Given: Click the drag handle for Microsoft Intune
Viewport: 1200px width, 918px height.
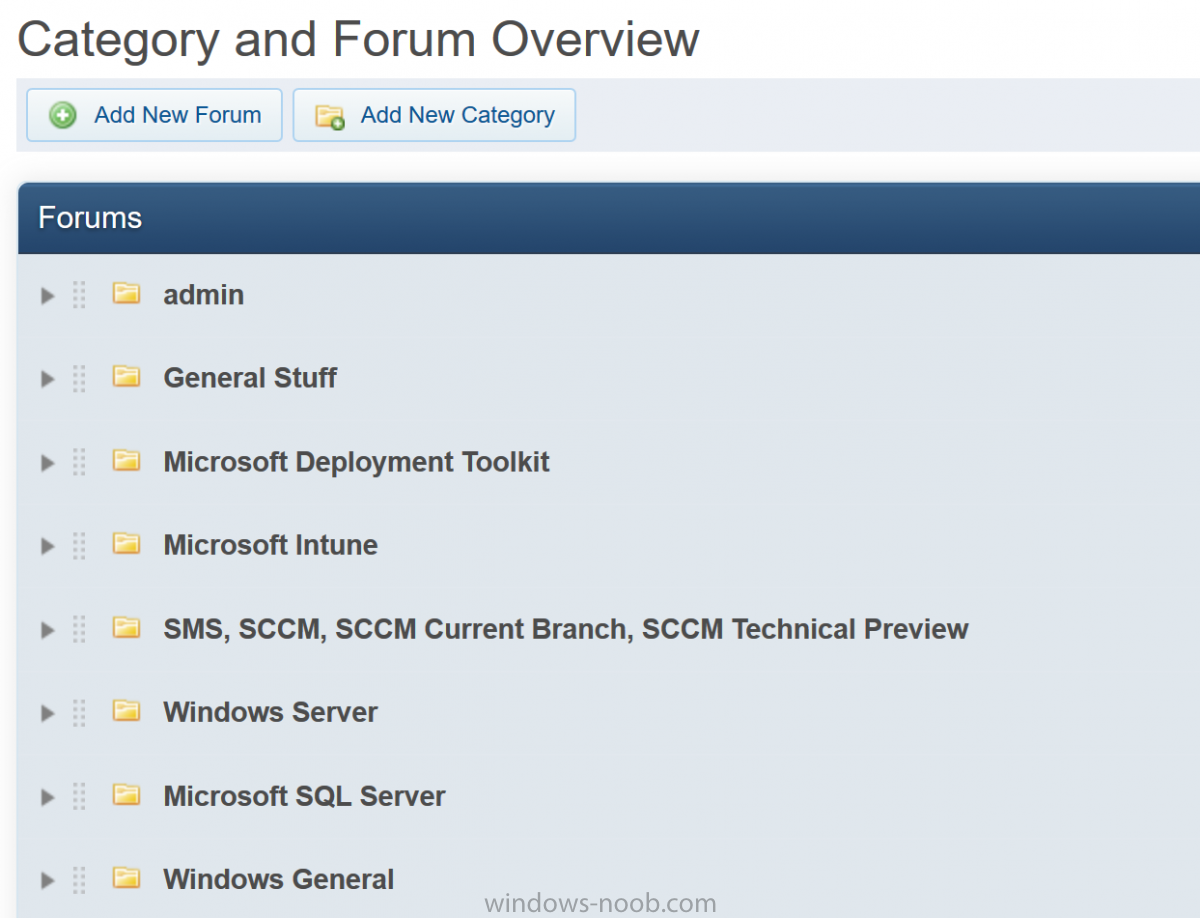Looking at the screenshot, I should [80, 545].
